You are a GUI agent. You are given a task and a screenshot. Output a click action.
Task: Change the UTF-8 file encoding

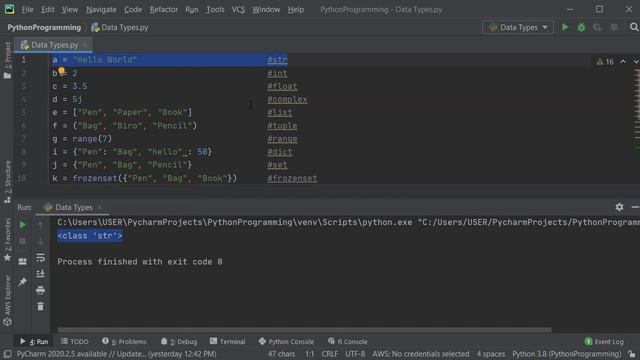[355, 354]
